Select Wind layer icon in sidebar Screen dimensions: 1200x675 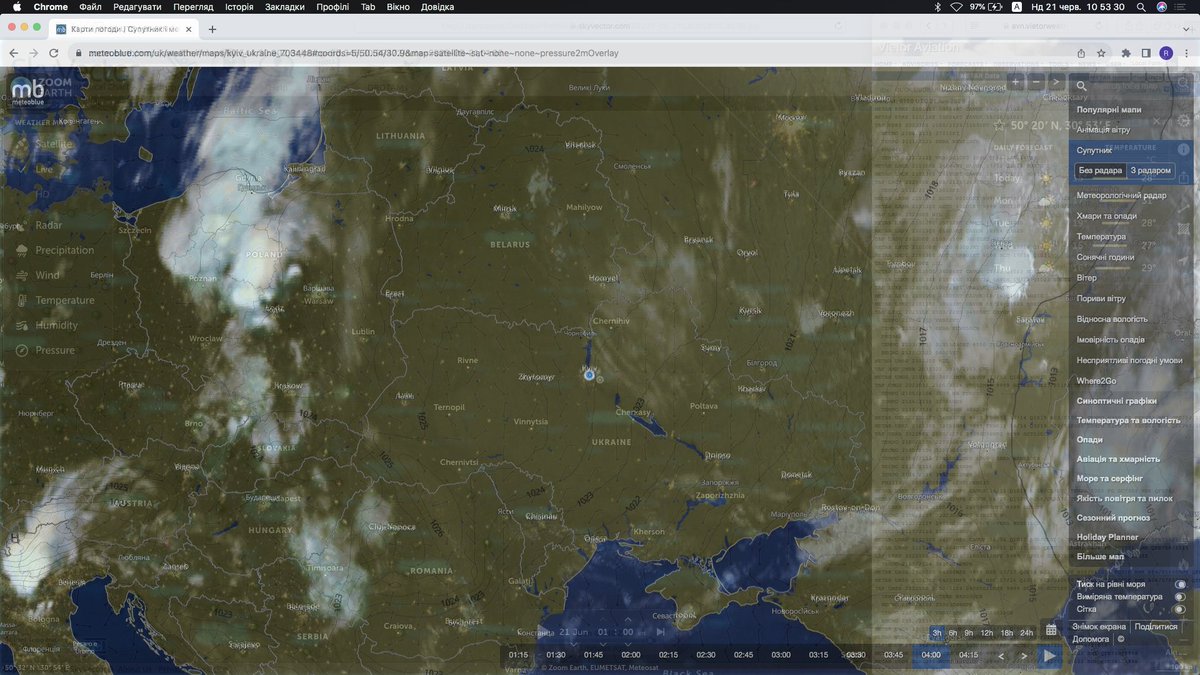point(21,275)
